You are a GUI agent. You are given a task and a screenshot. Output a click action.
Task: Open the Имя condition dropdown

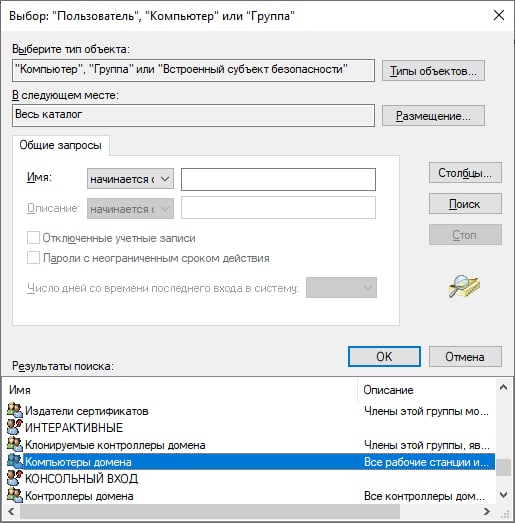(130, 179)
